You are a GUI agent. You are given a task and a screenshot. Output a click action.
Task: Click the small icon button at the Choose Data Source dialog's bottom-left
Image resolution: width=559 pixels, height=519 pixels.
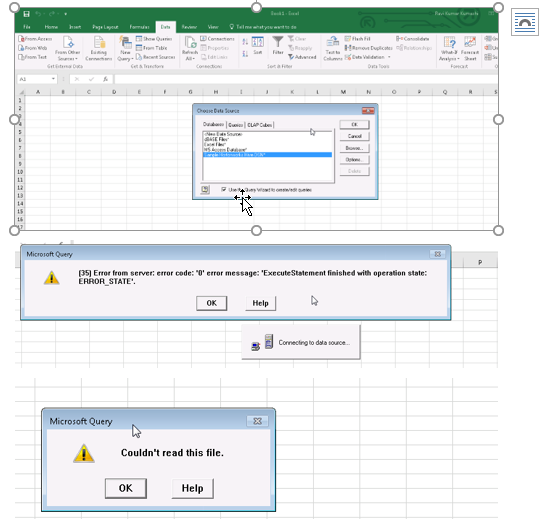[205, 190]
